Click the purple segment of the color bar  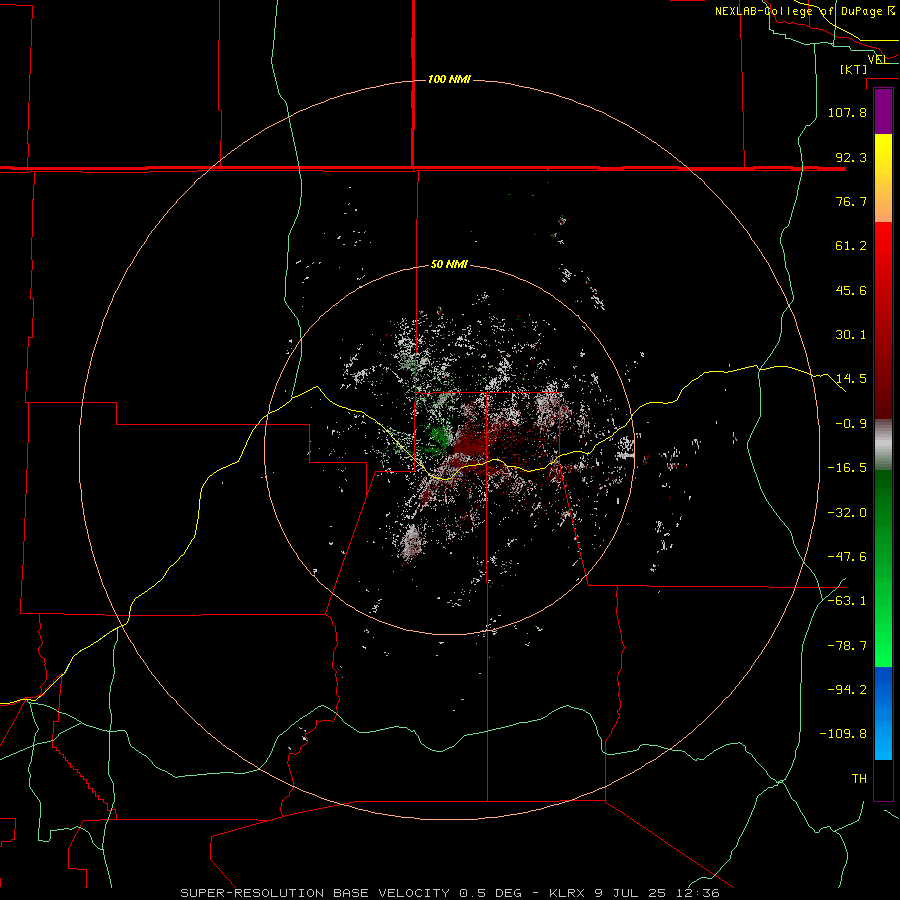click(x=883, y=112)
